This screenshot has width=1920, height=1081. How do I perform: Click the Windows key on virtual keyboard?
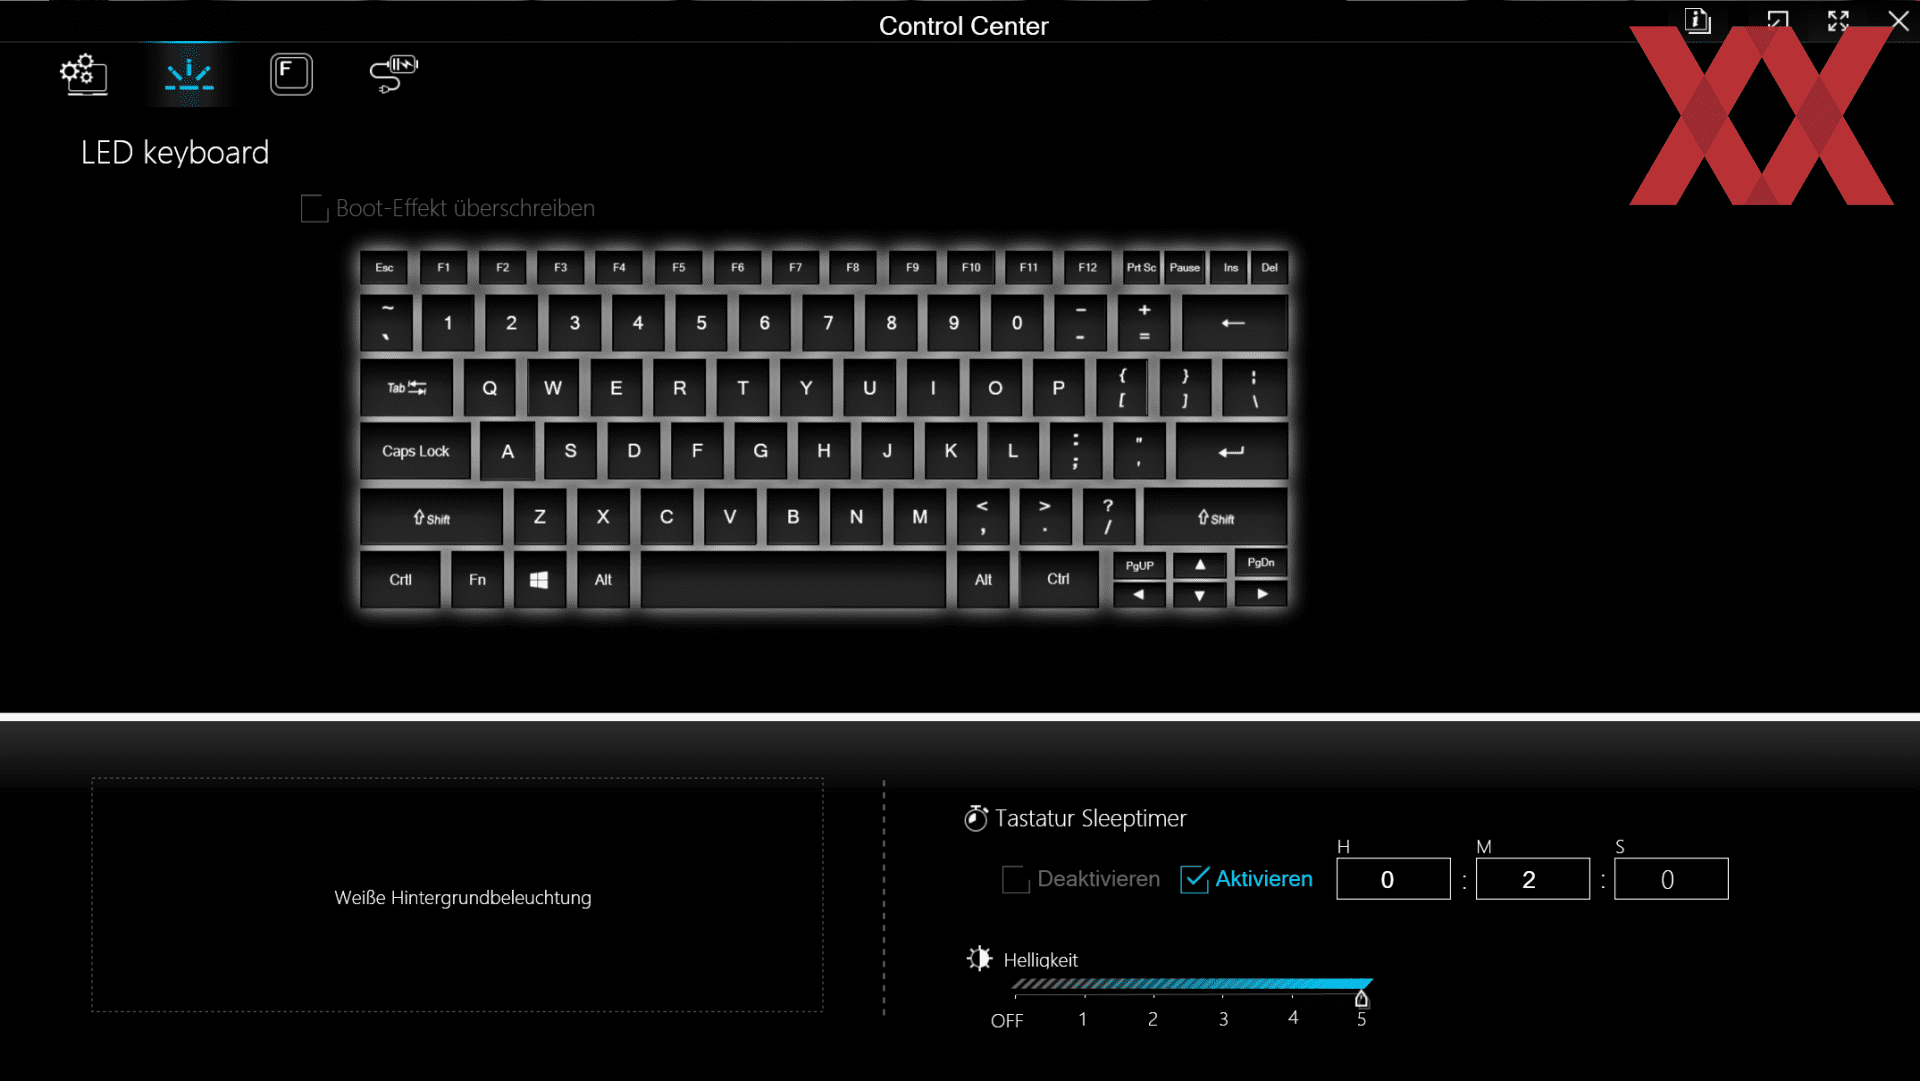[x=539, y=580]
